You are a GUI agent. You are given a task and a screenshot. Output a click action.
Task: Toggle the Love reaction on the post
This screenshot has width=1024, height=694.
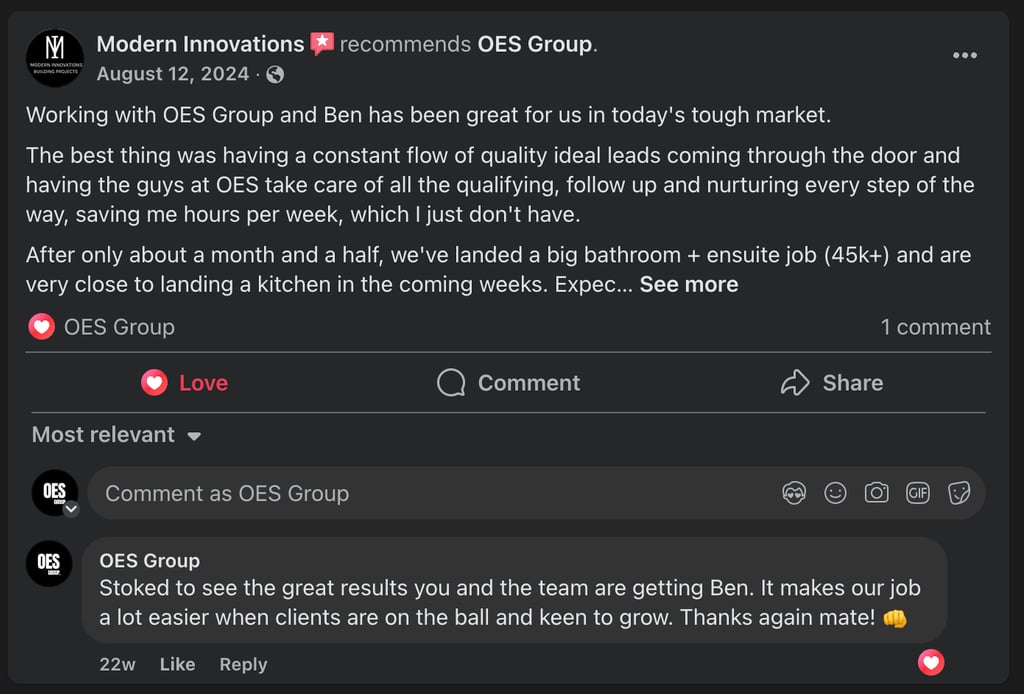(185, 383)
